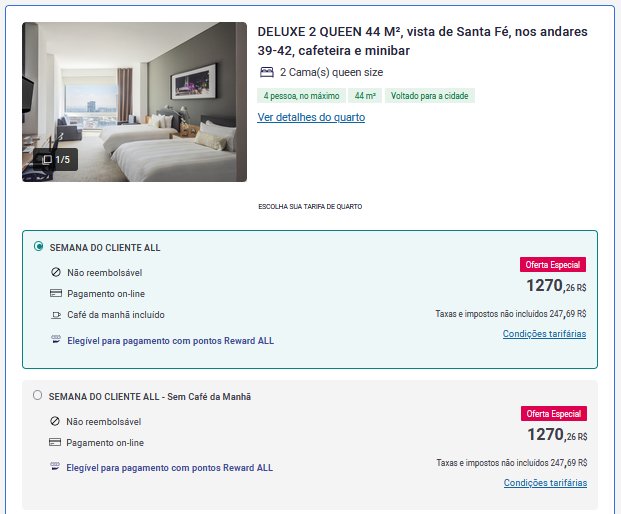Click the Oferta Especial badge in first rate
This screenshot has height=514, width=621.
(553, 265)
